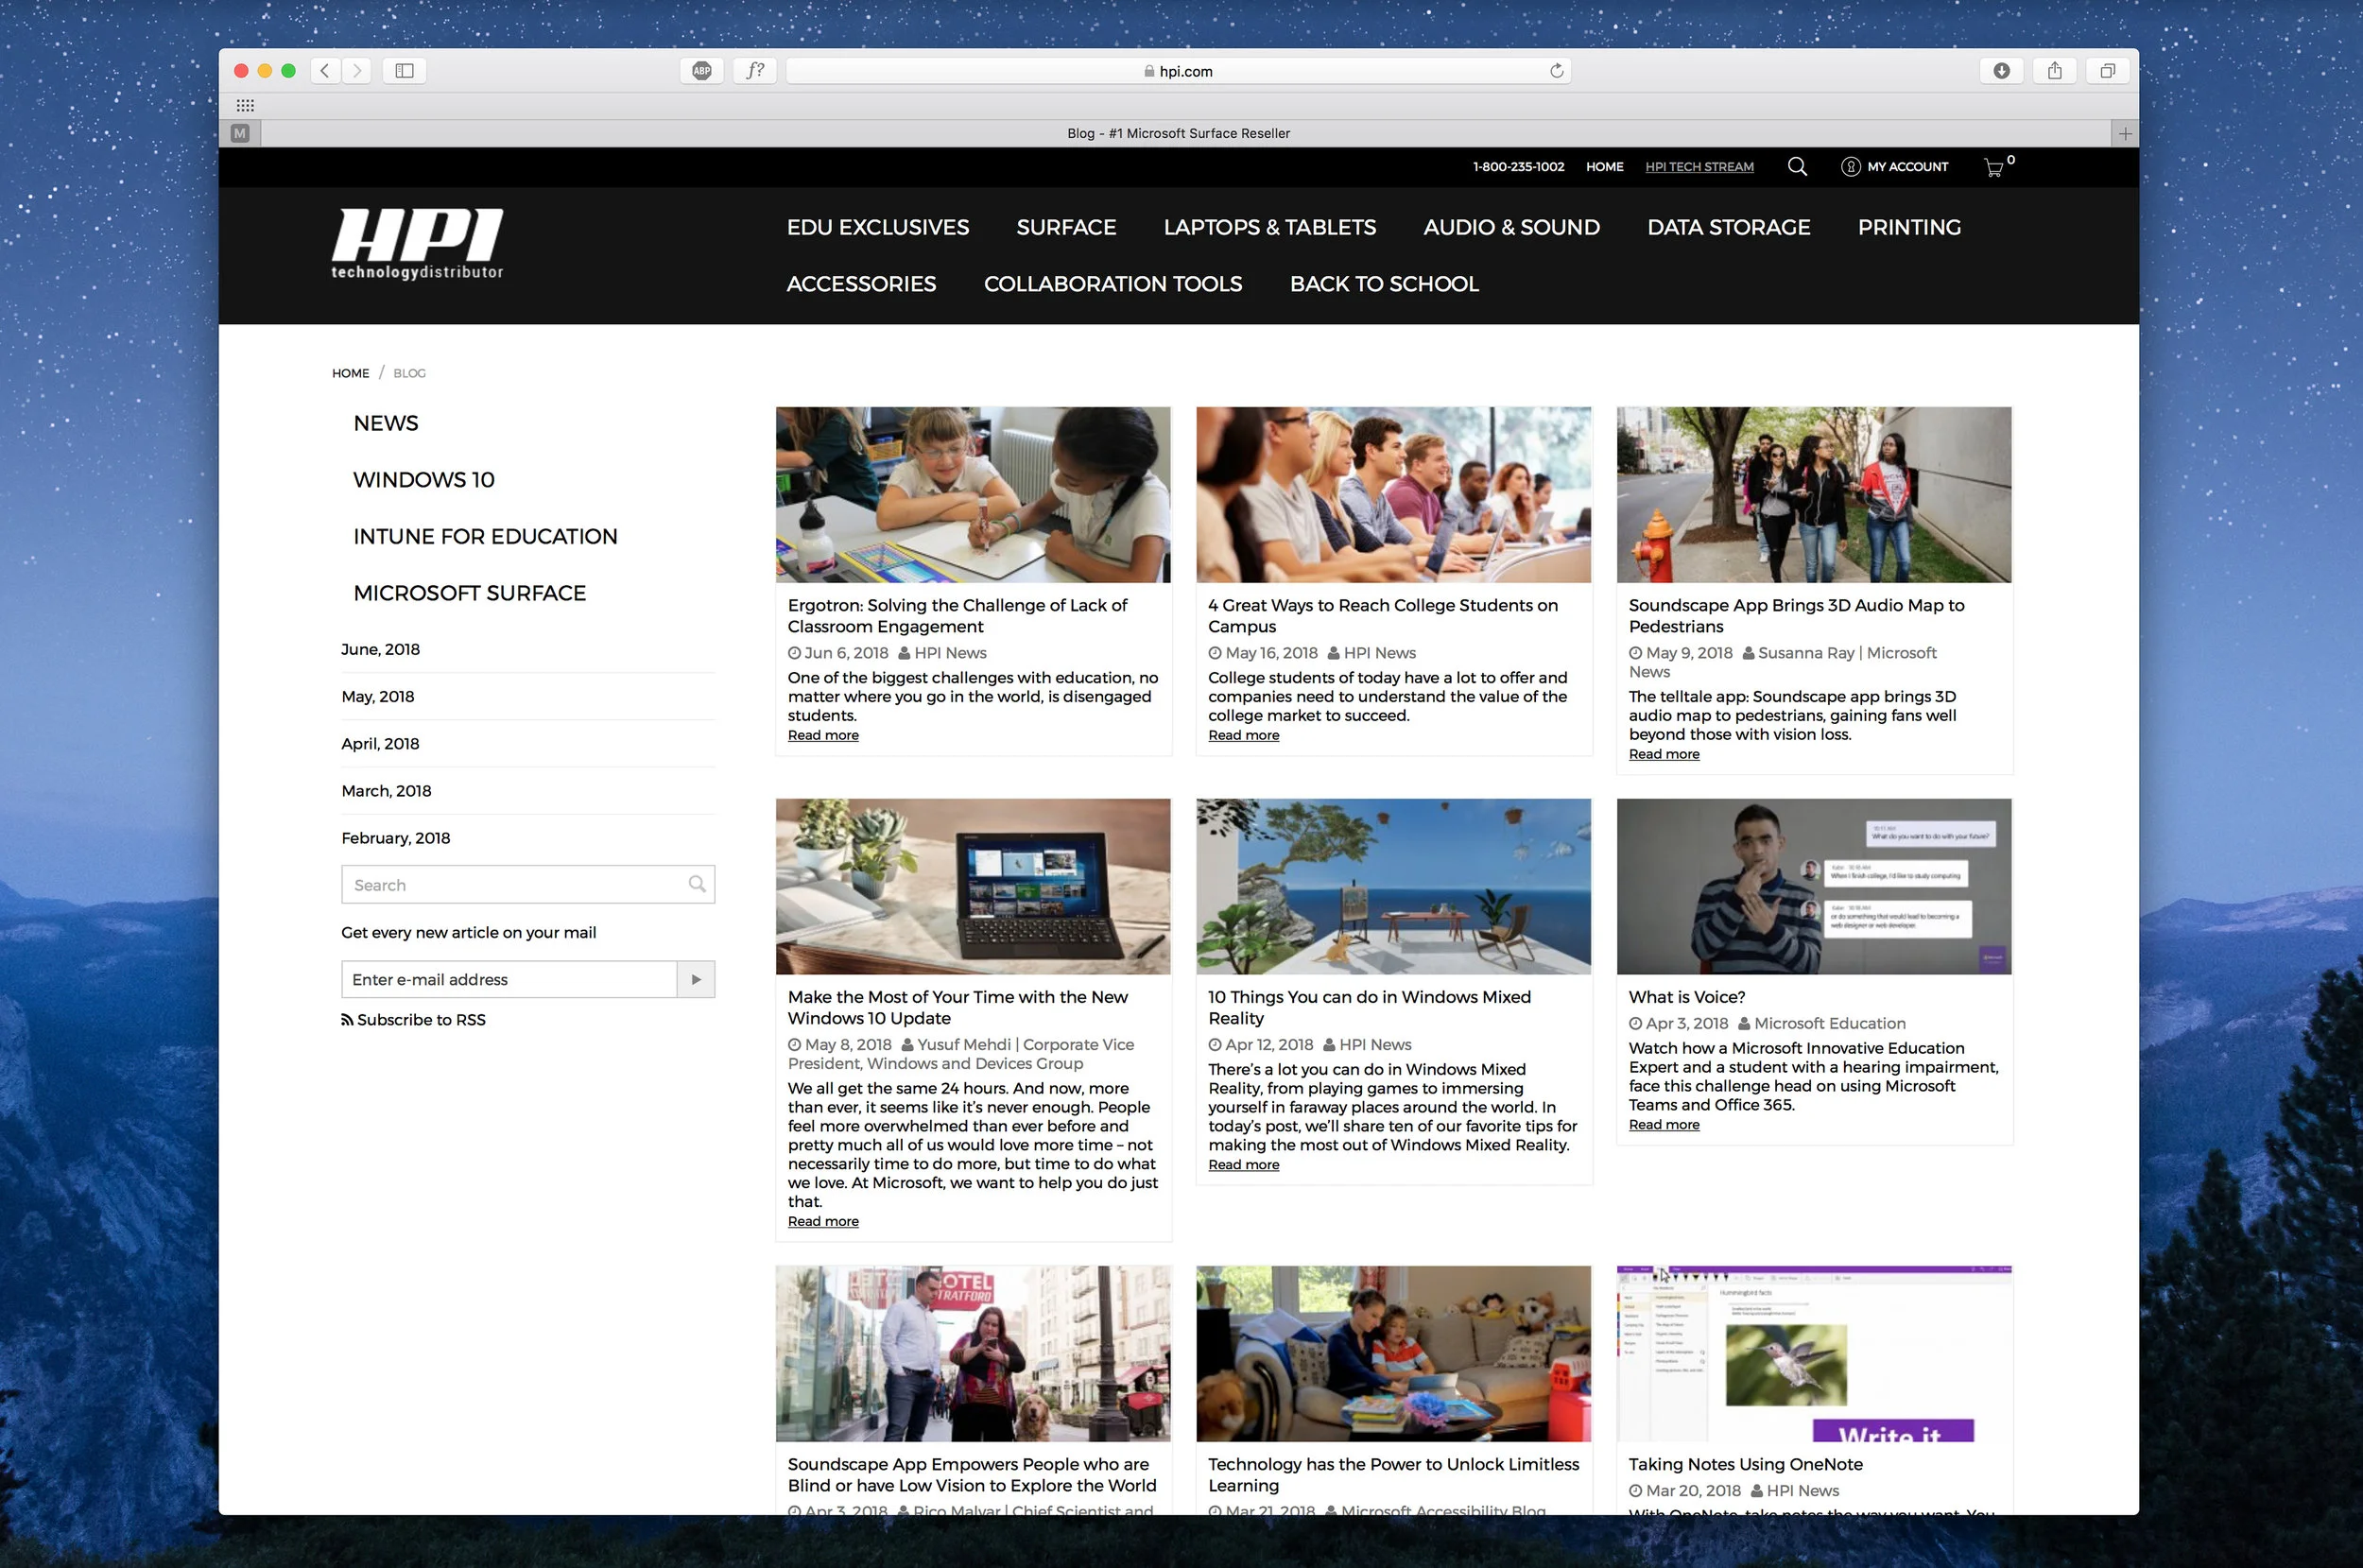This screenshot has height=1568, width=2363.
Task: Open the Adblock Plus extension icon
Action: coord(702,70)
